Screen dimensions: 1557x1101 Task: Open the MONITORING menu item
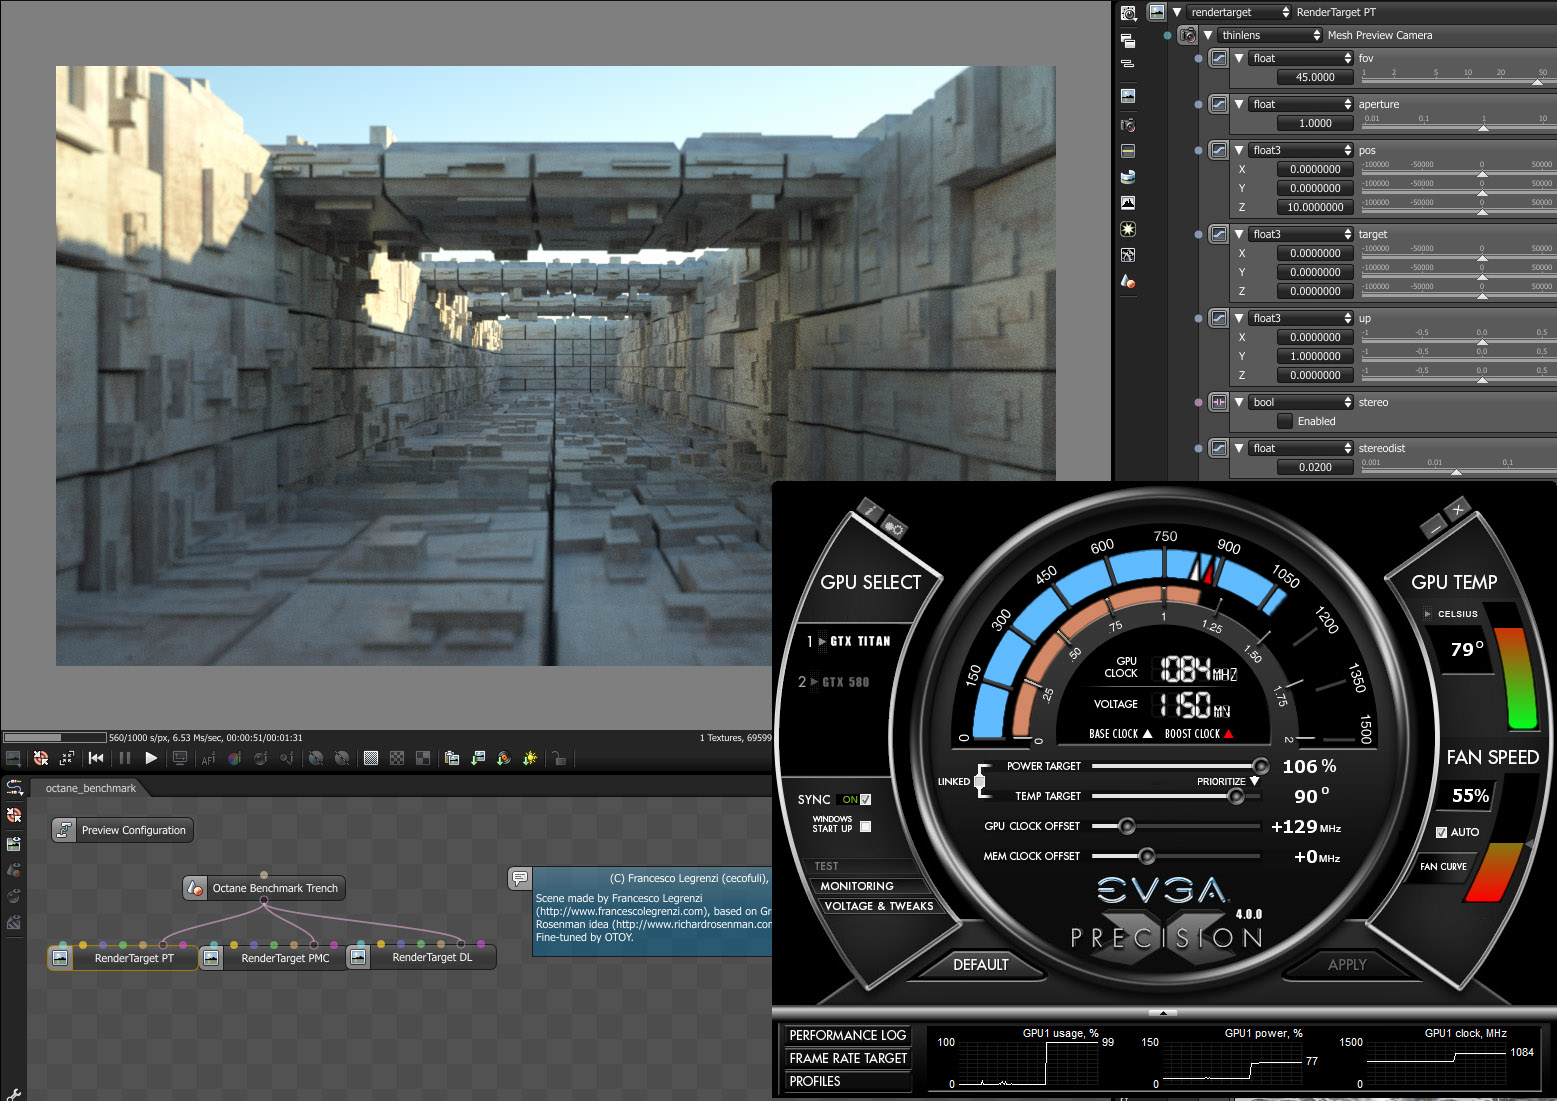(857, 886)
